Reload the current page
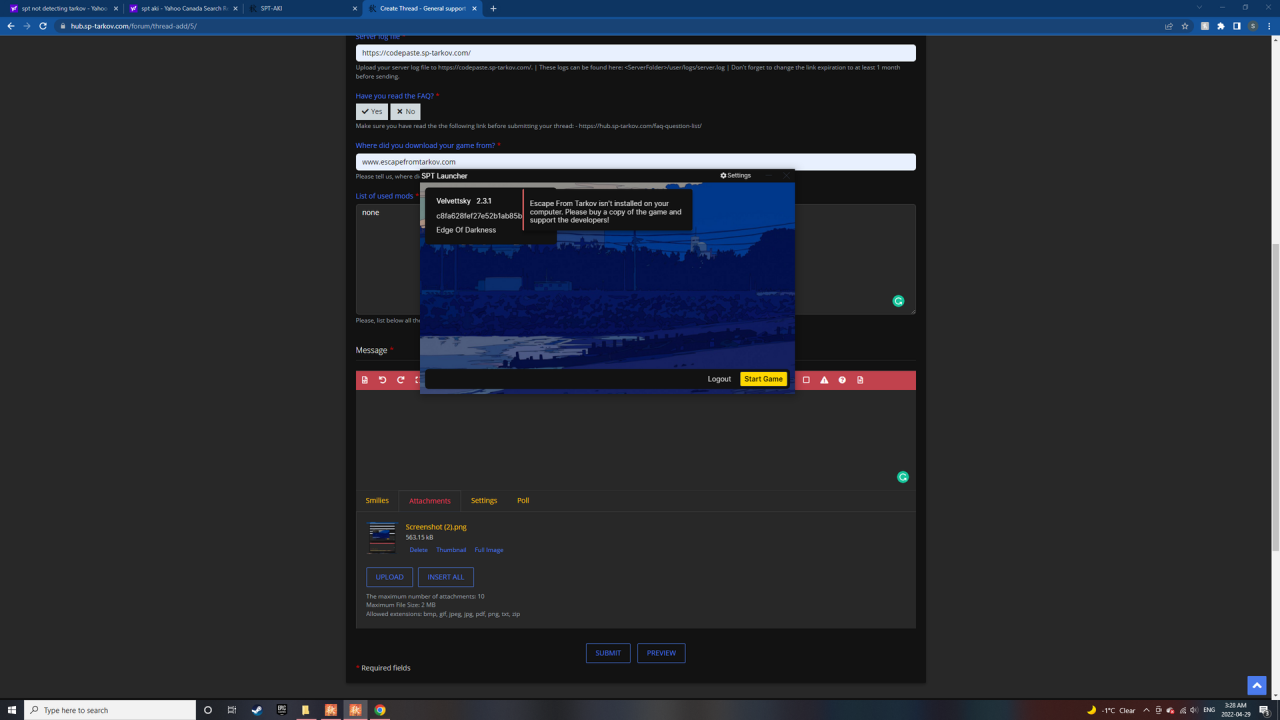This screenshot has width=1280, height=720. (43, 26)
